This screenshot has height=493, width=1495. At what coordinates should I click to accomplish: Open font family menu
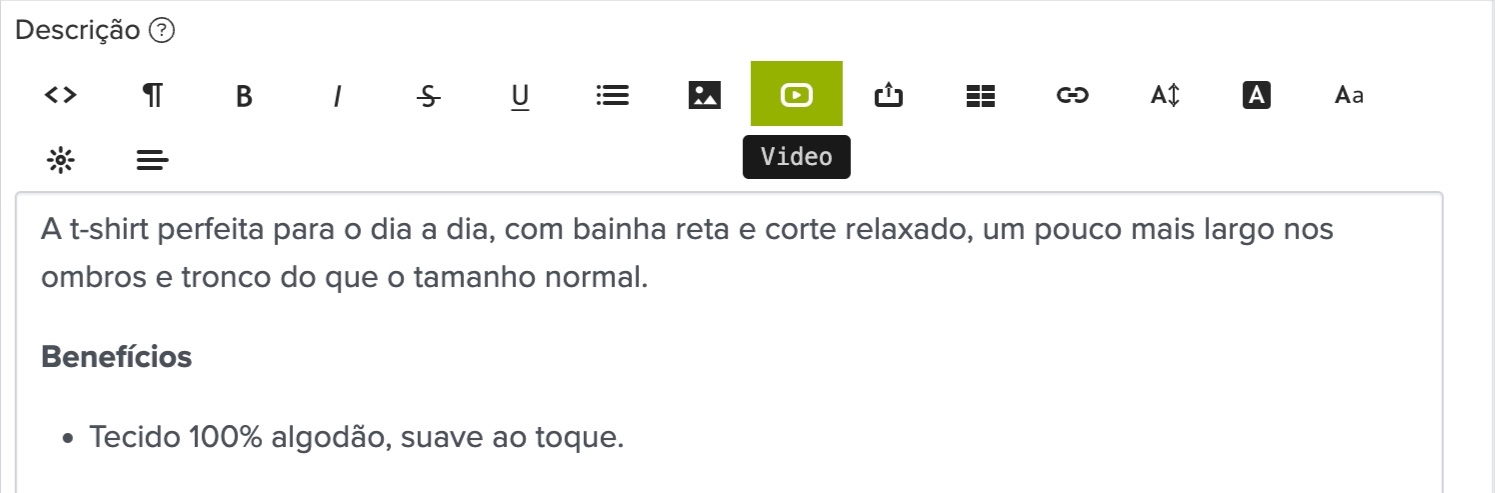tap(1349, 95)
